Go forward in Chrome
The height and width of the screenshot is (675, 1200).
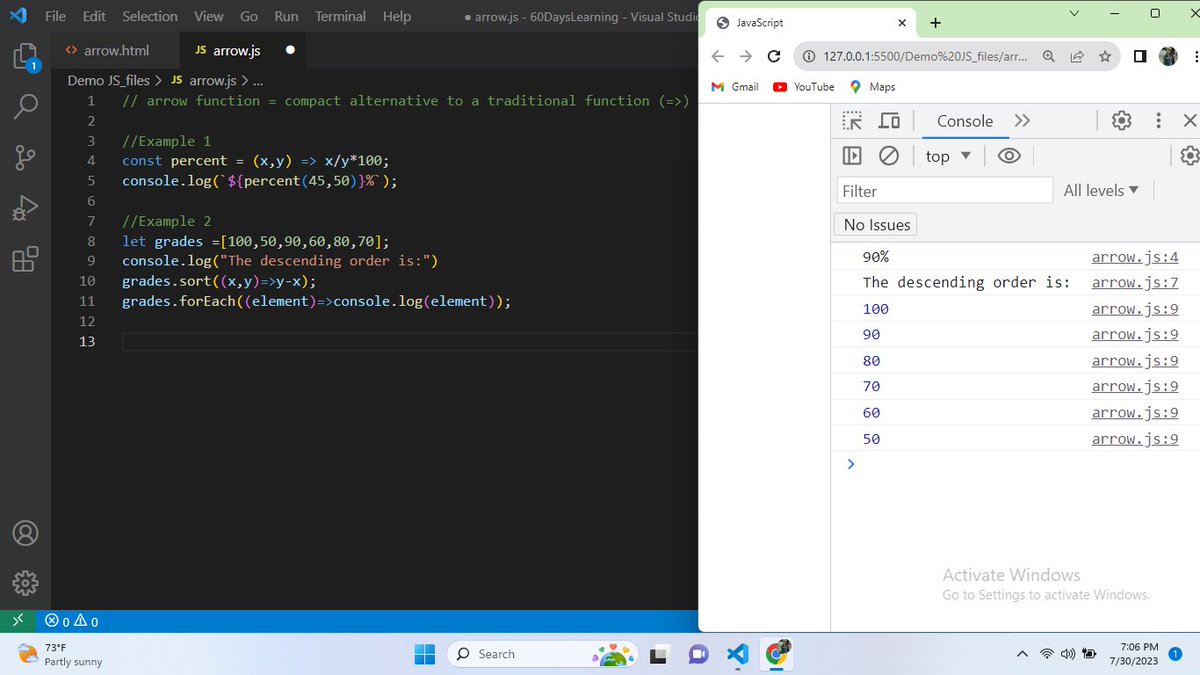tap(745, 57)
